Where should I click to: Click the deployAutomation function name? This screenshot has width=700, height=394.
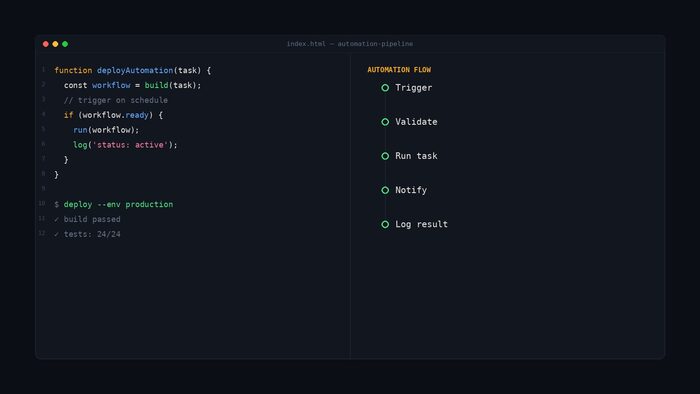click(x=135, y=71)
